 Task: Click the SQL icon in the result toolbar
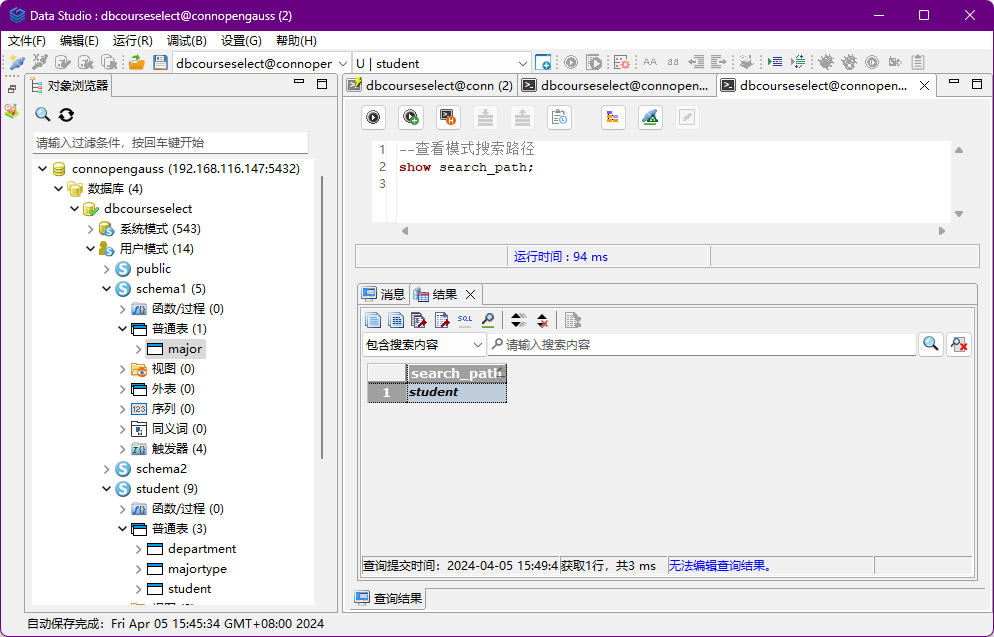(x=465, y=321)
